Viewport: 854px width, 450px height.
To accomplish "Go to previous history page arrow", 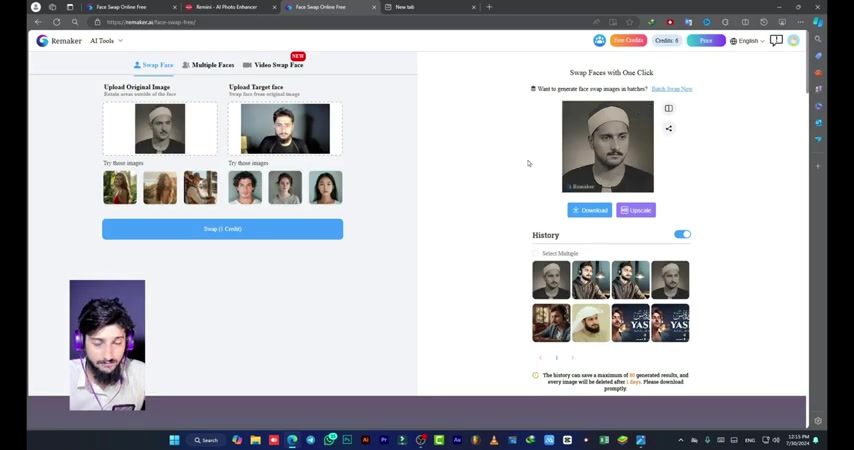I will (540, 358).
